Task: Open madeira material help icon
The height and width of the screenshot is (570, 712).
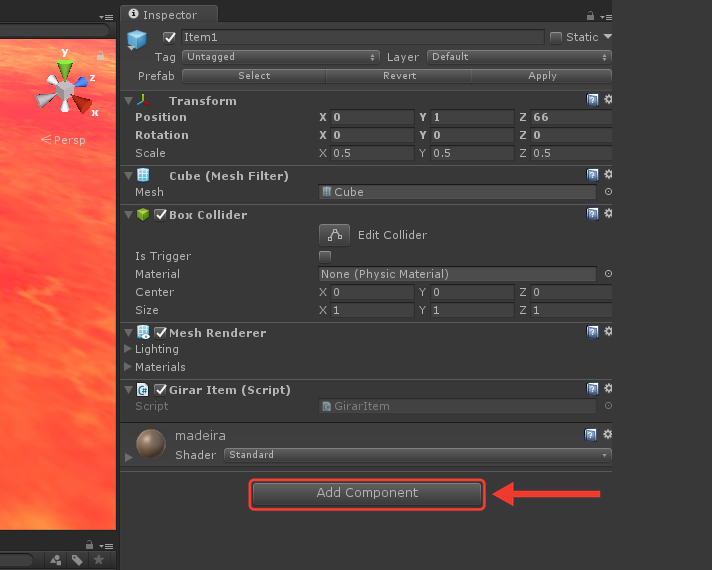Action: click(x=590, y=435)
